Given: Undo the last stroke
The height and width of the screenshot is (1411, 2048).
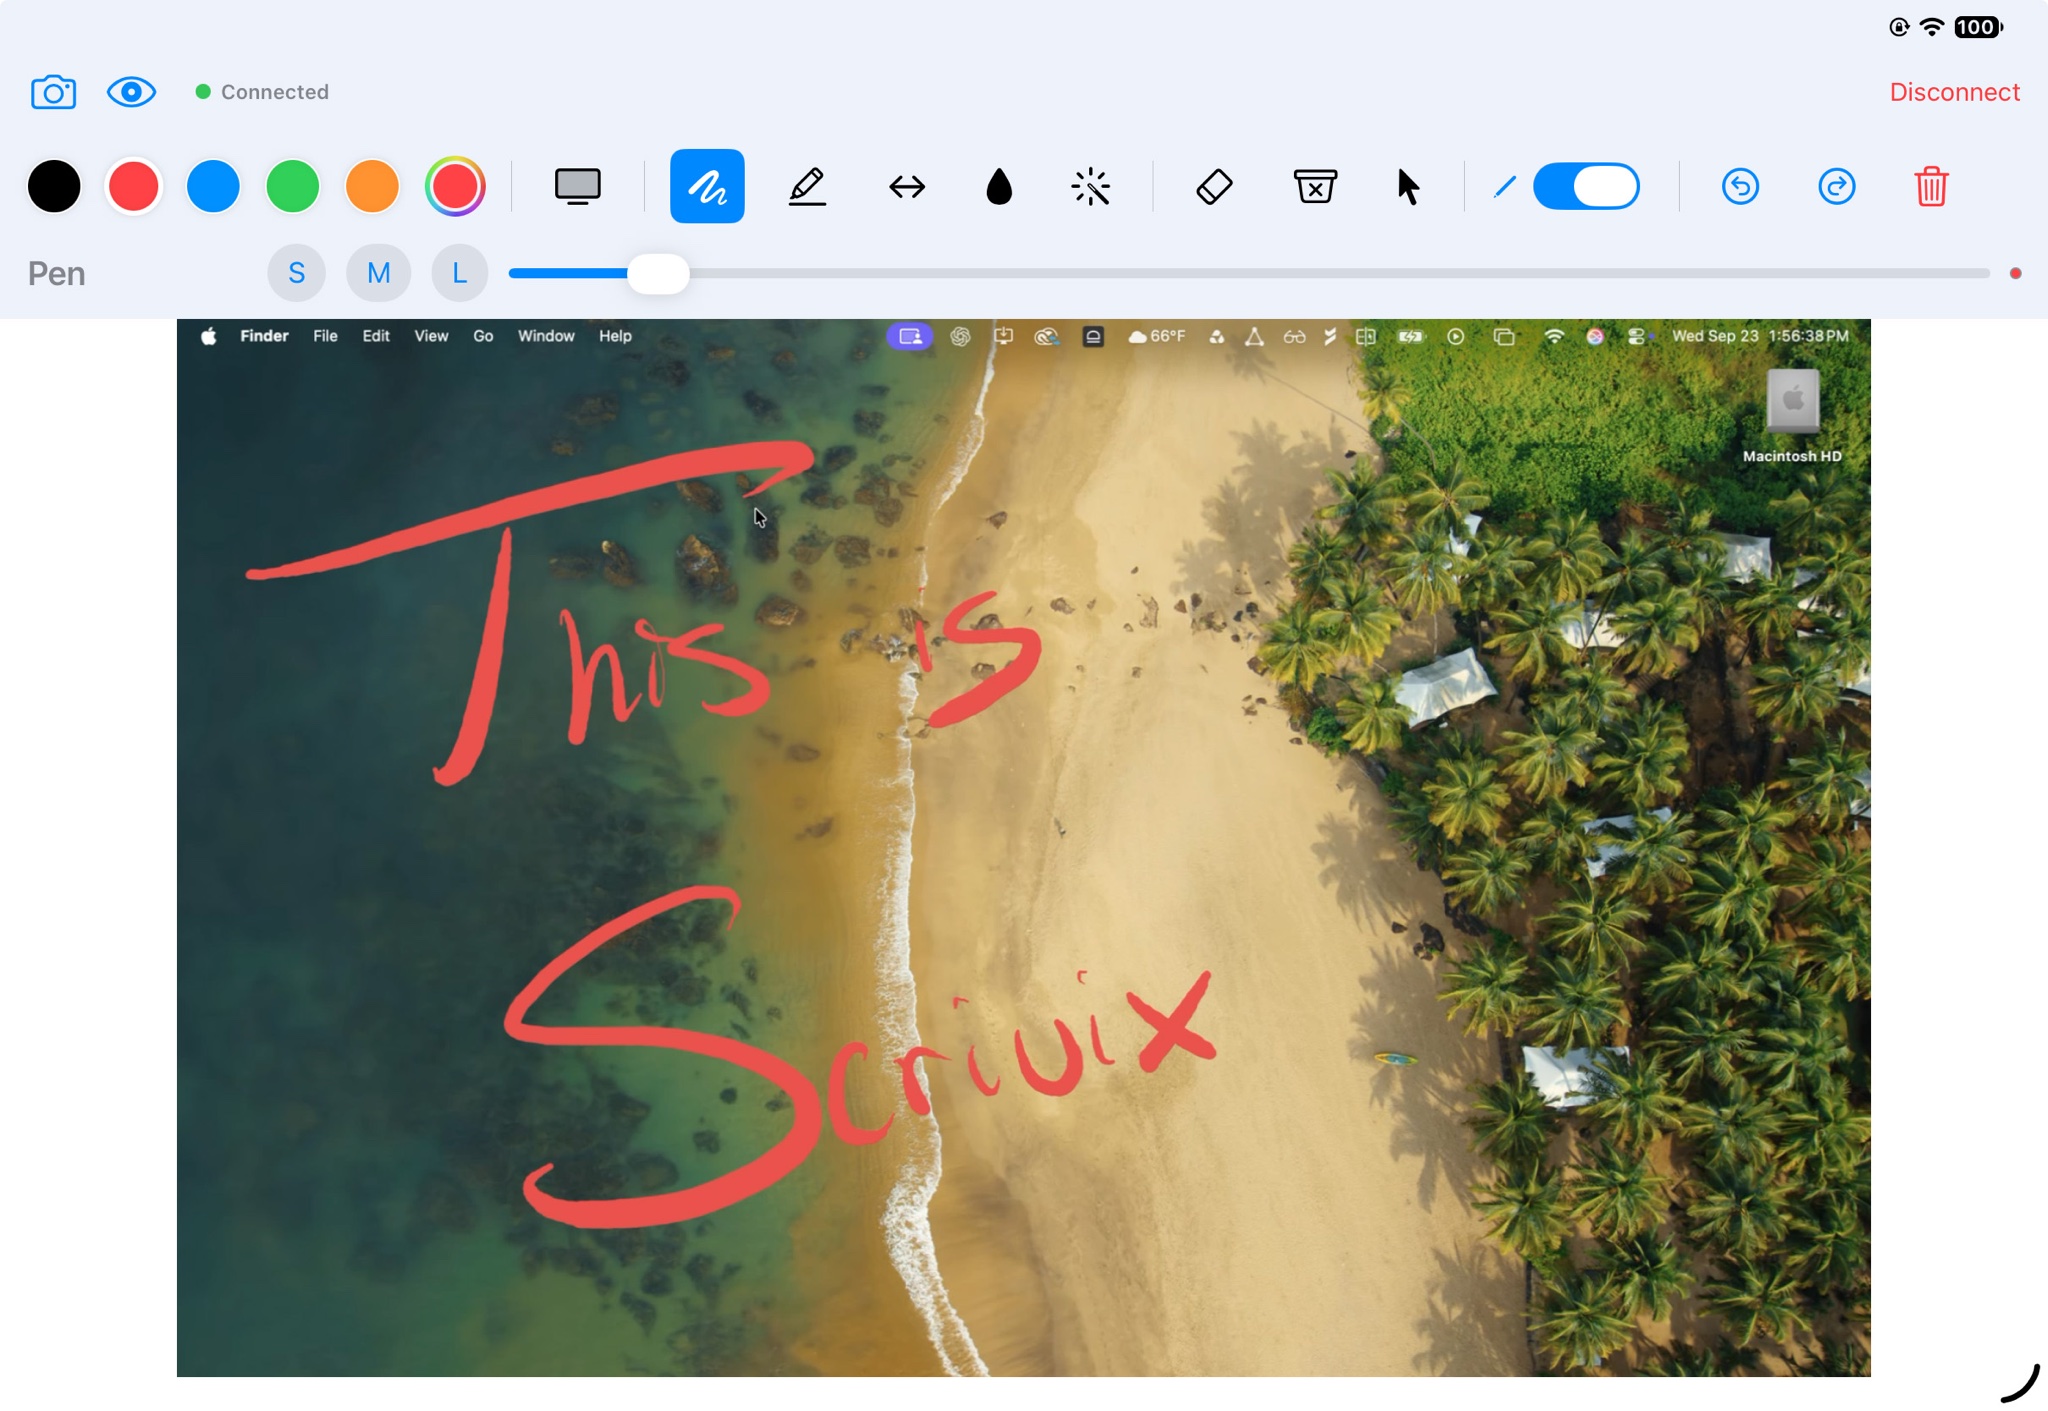Looking at the screenshot, I should pyautogui.click(x=1740, y=186).
